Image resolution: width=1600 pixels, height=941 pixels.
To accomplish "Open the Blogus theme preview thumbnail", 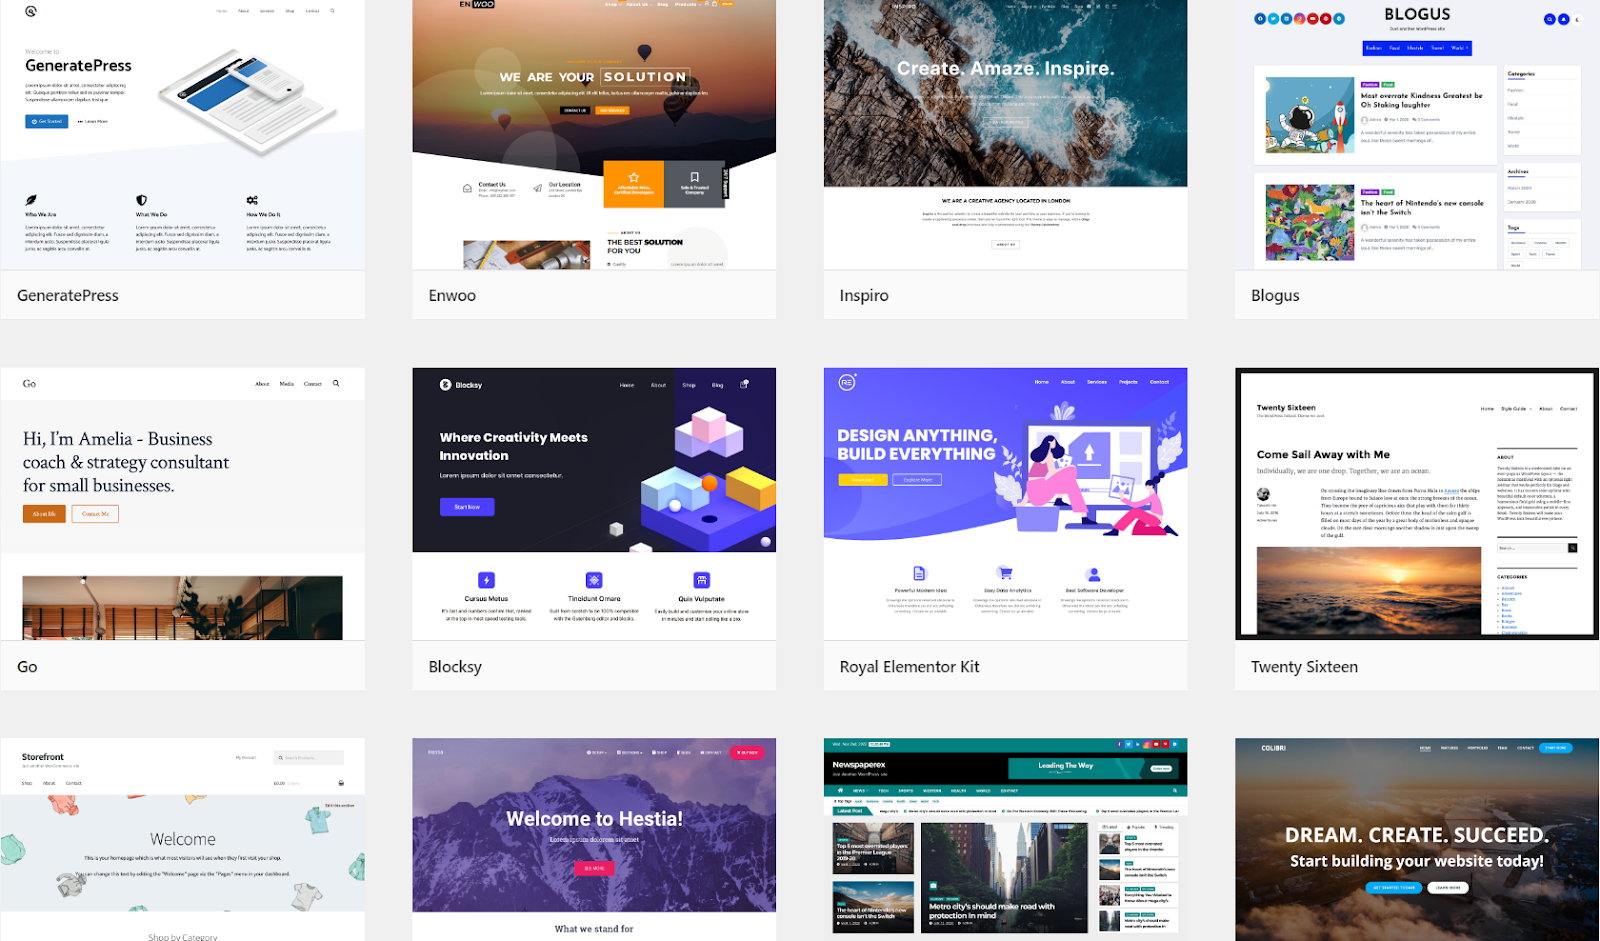I will click(x=1417, y=134).
